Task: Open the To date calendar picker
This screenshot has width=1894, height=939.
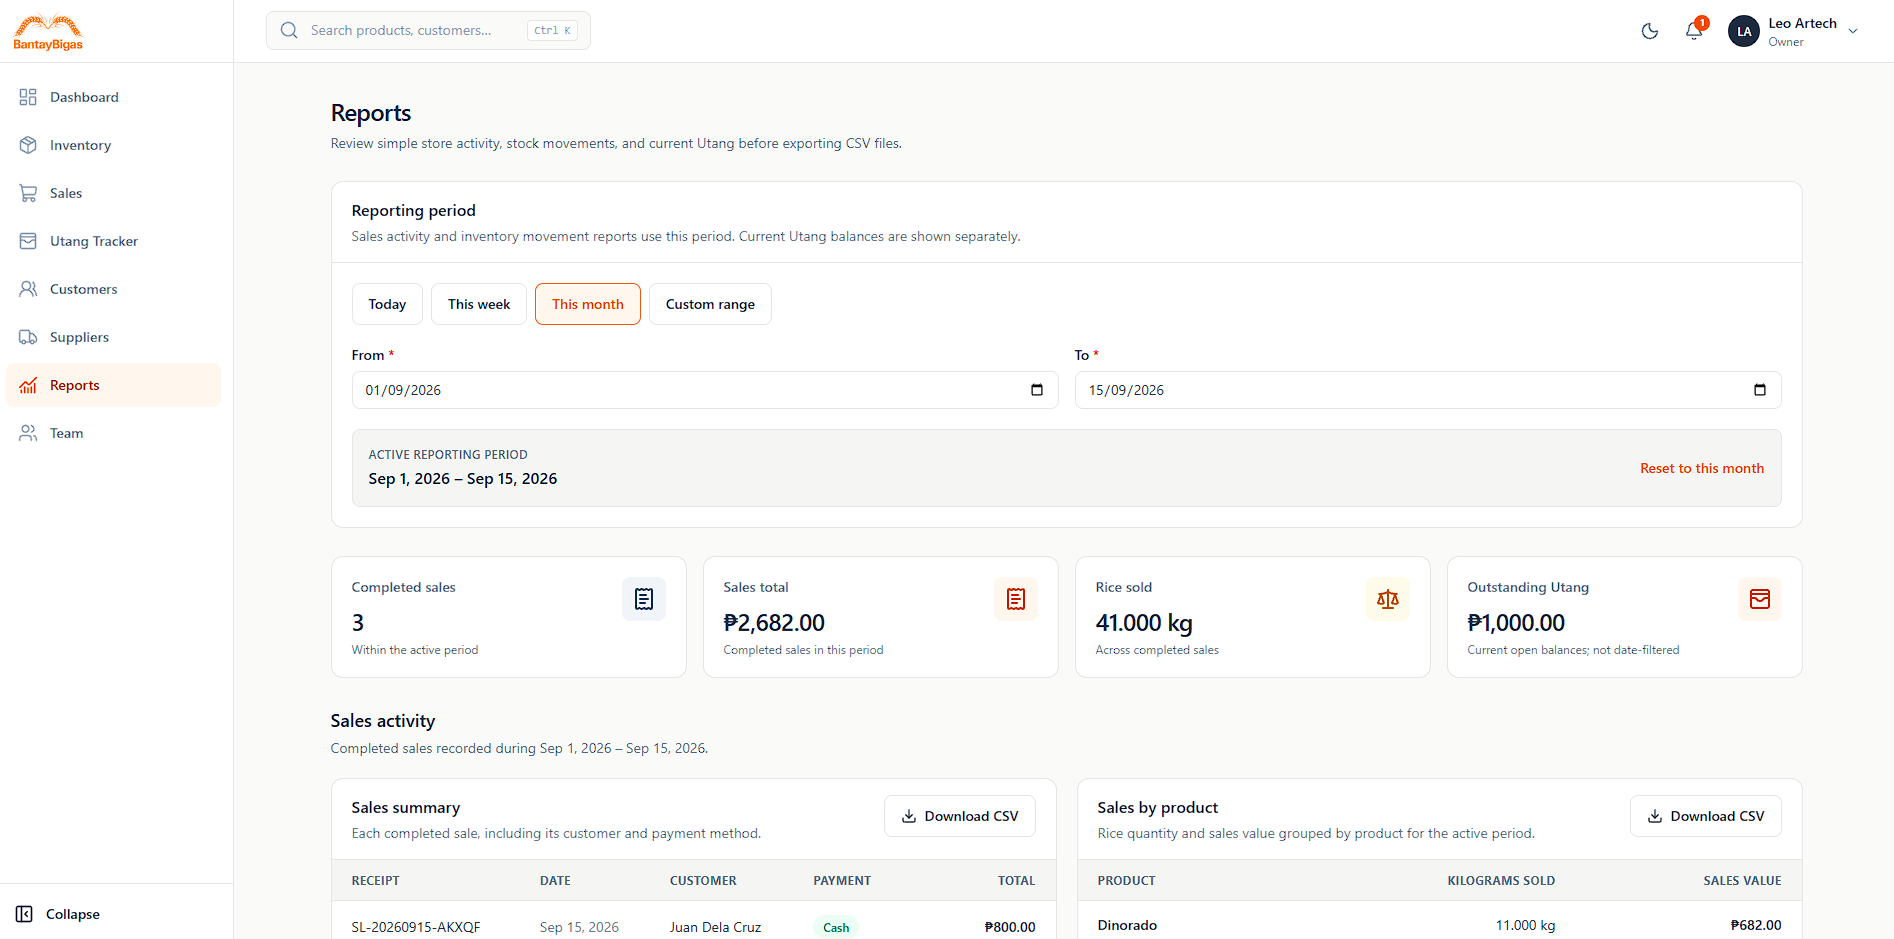Action: pyautogui.click(x=1760, y=390)
